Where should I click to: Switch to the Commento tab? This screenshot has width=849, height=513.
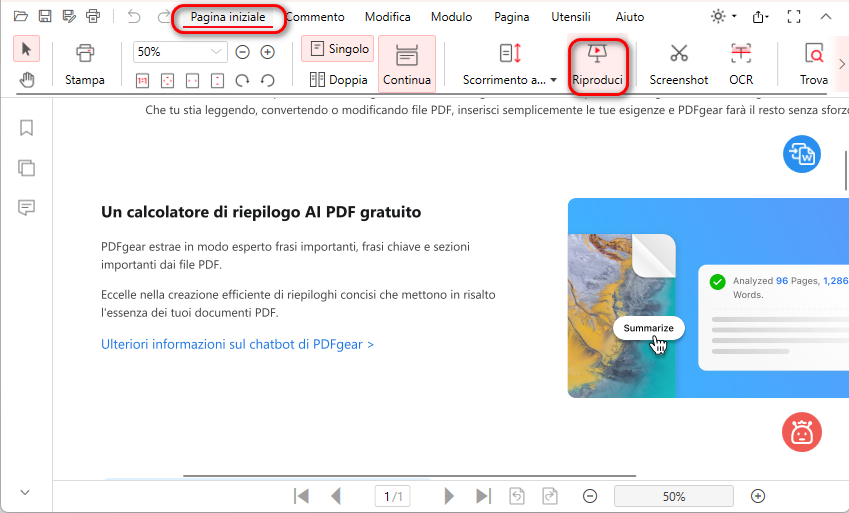(x=315, y=17)
